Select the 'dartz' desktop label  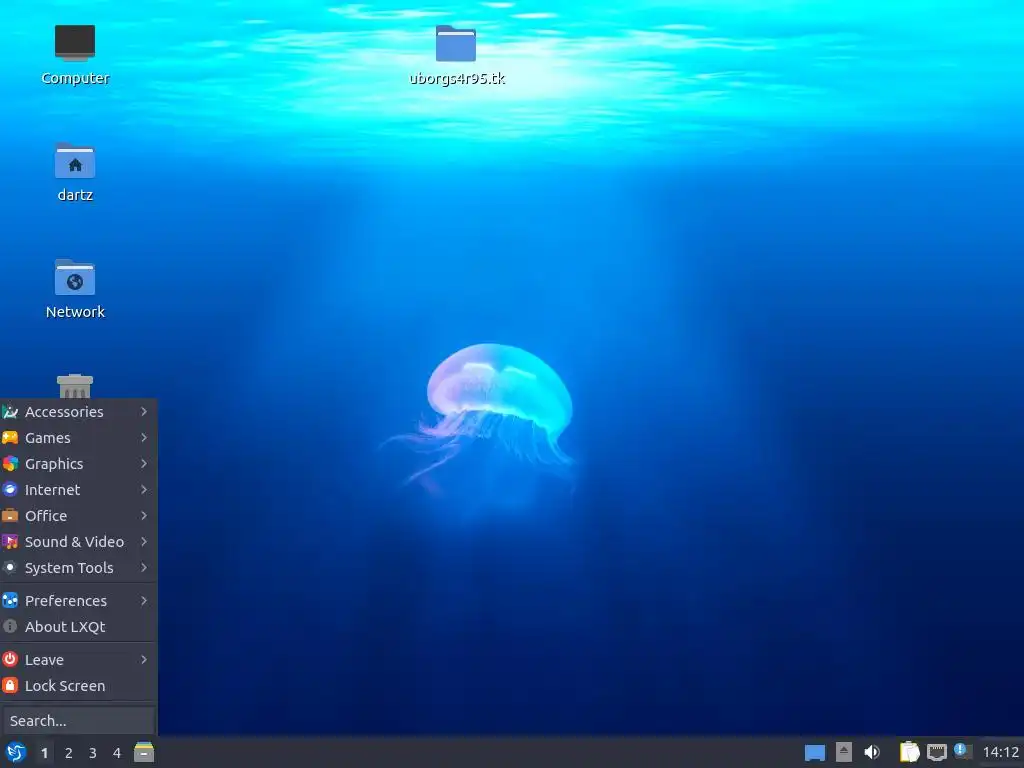75,195
